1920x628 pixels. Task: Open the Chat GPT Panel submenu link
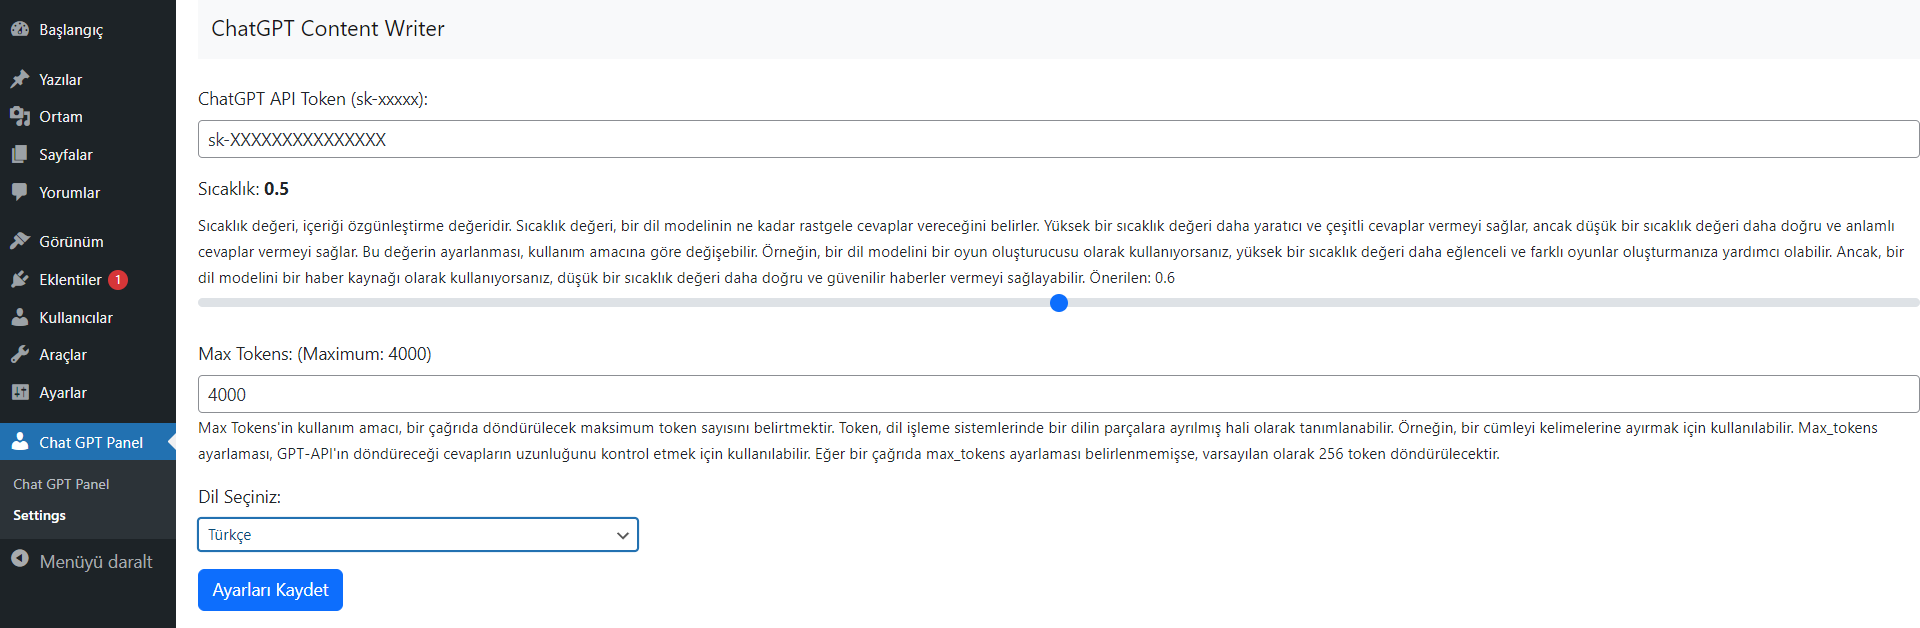61,484
